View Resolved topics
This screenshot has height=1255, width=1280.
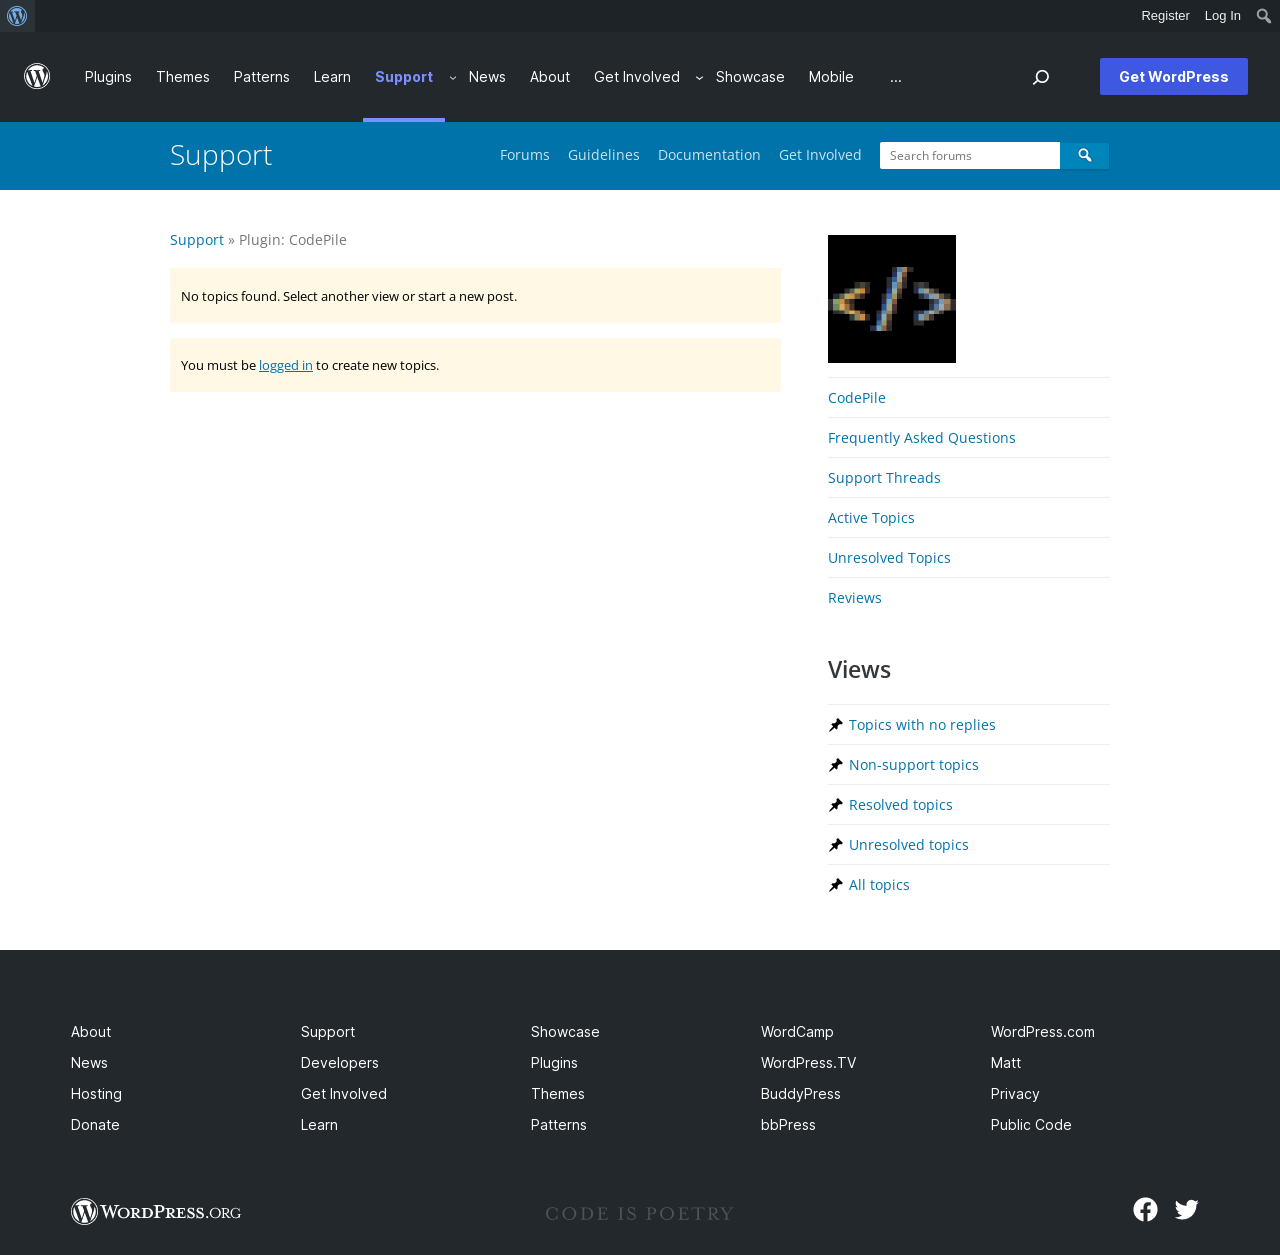[901, 805]
